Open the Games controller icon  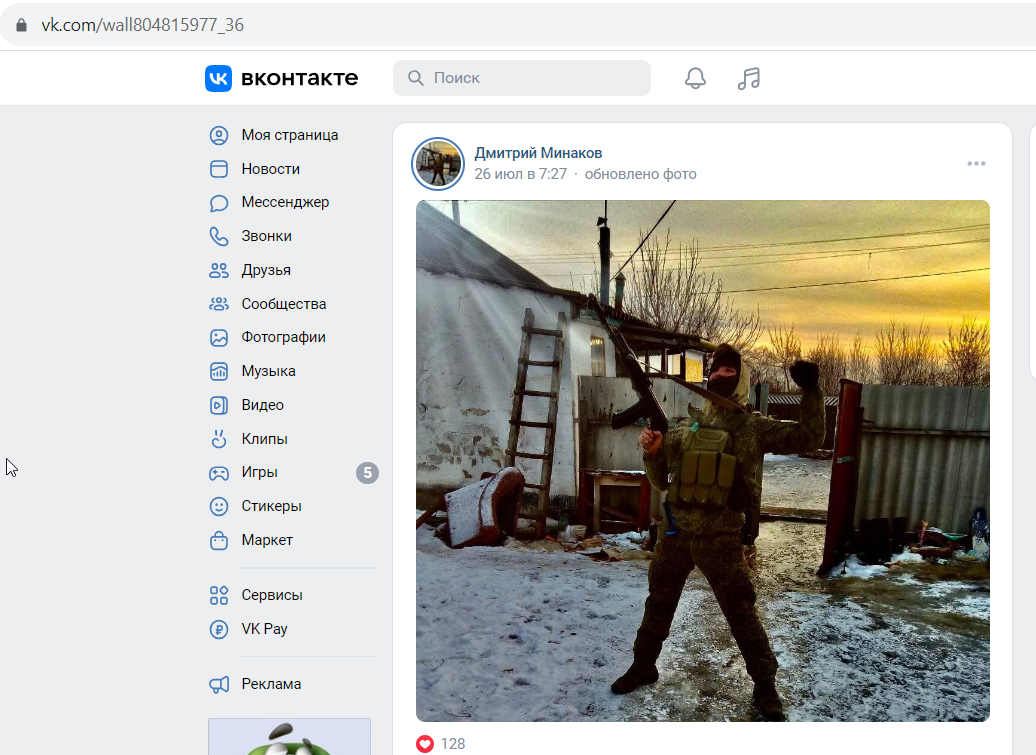point(219,472)
